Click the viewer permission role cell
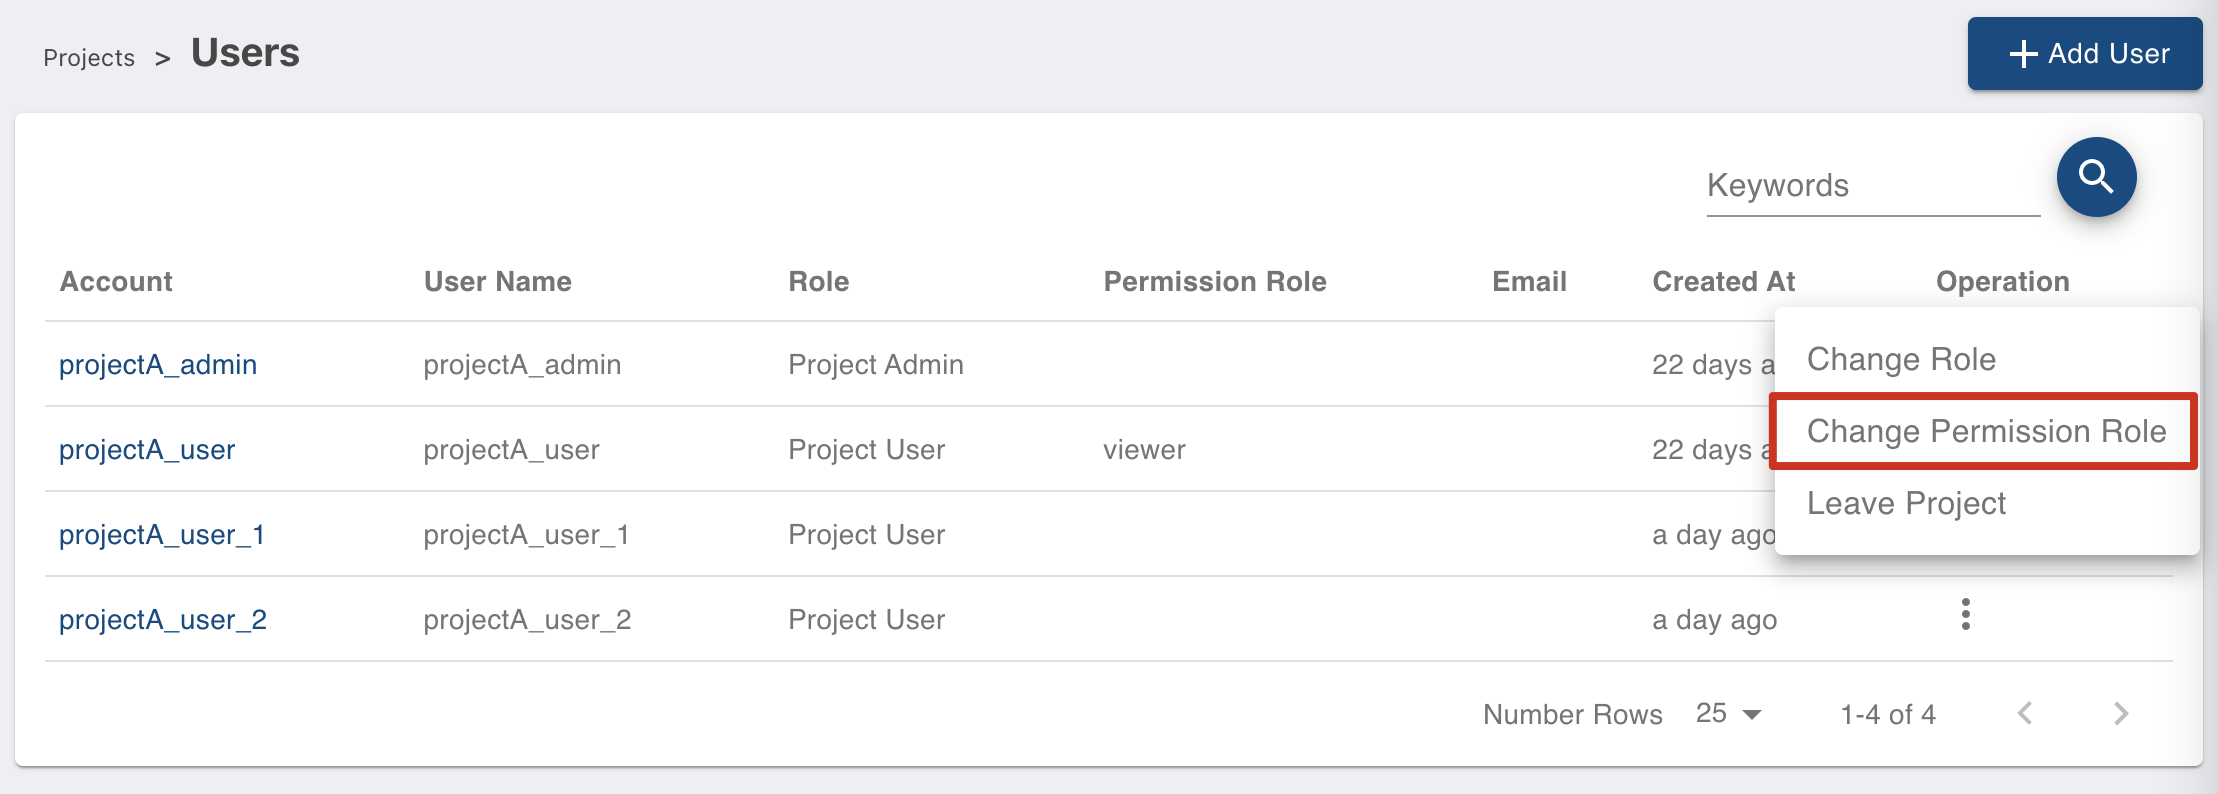This screenshot has height=794, width=2218. click(1144, 449)
